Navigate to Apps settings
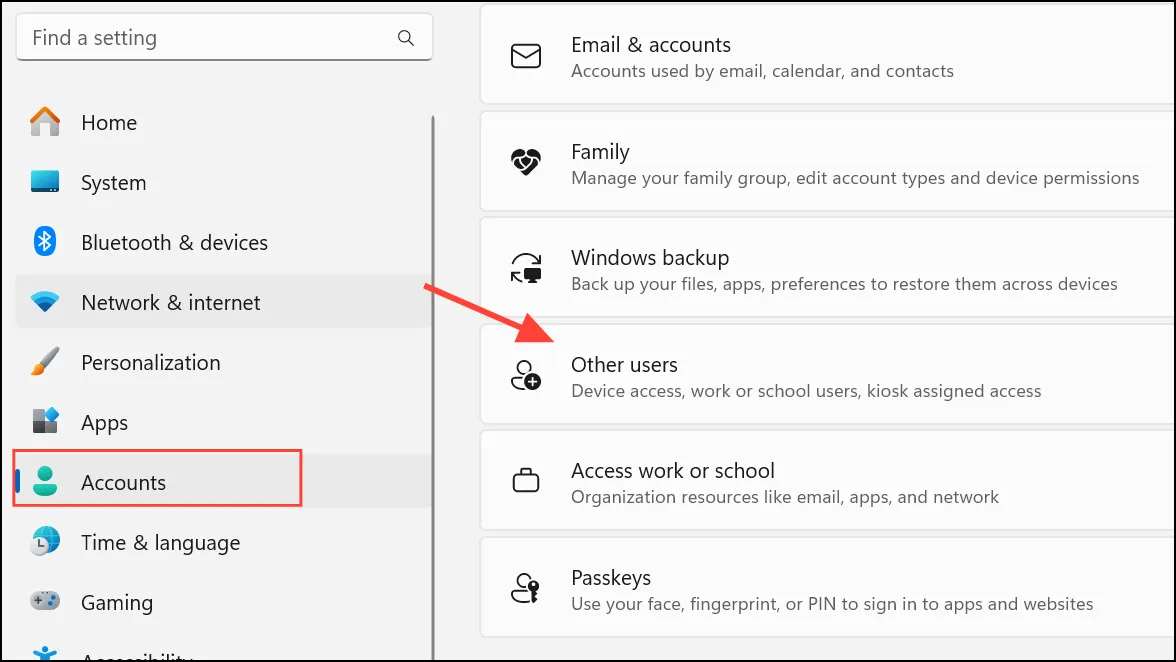 [224, 422]
